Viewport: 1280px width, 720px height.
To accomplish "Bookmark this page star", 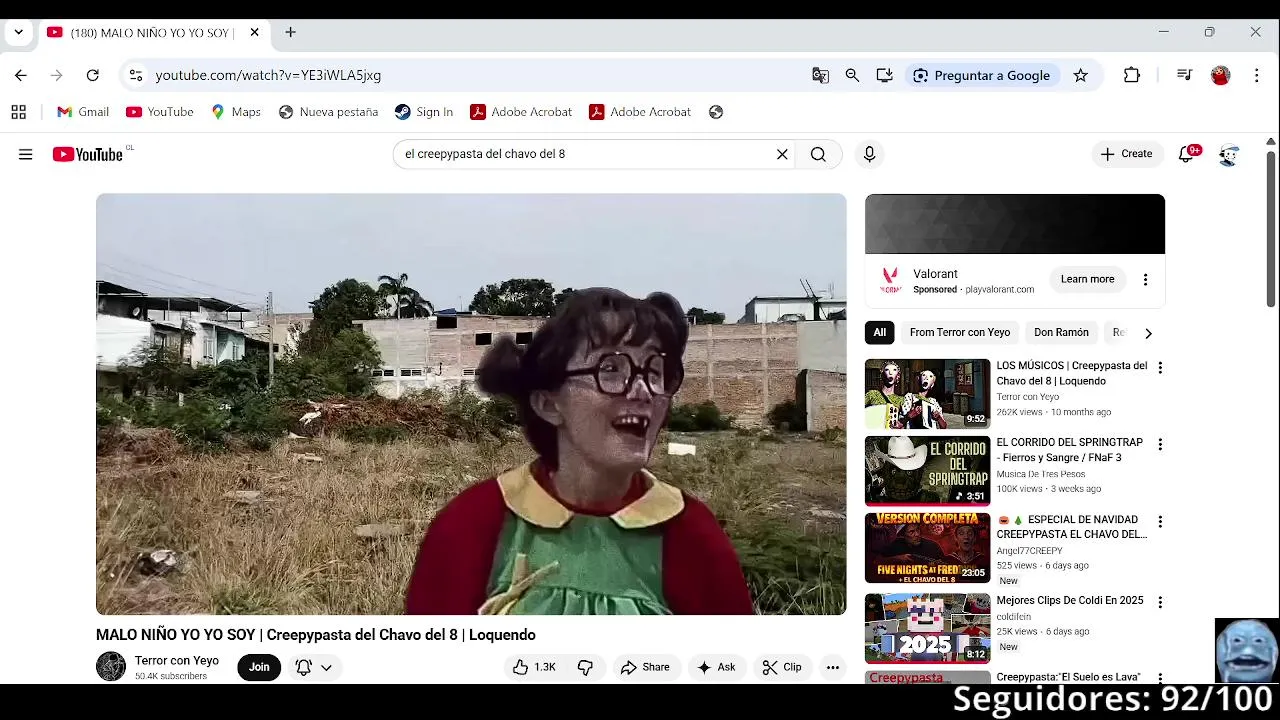I will pos(1081,75).
